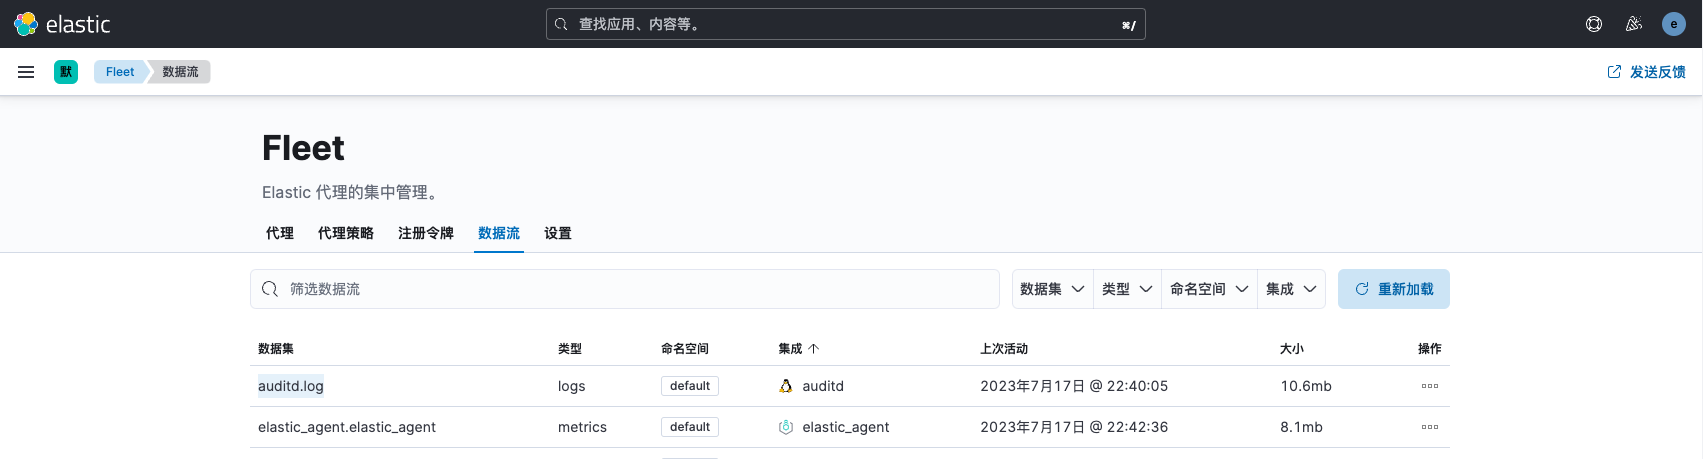Click magnifier icon in global search bar
This screenshot has height=459, width=1703.
(x=562, y=24)
